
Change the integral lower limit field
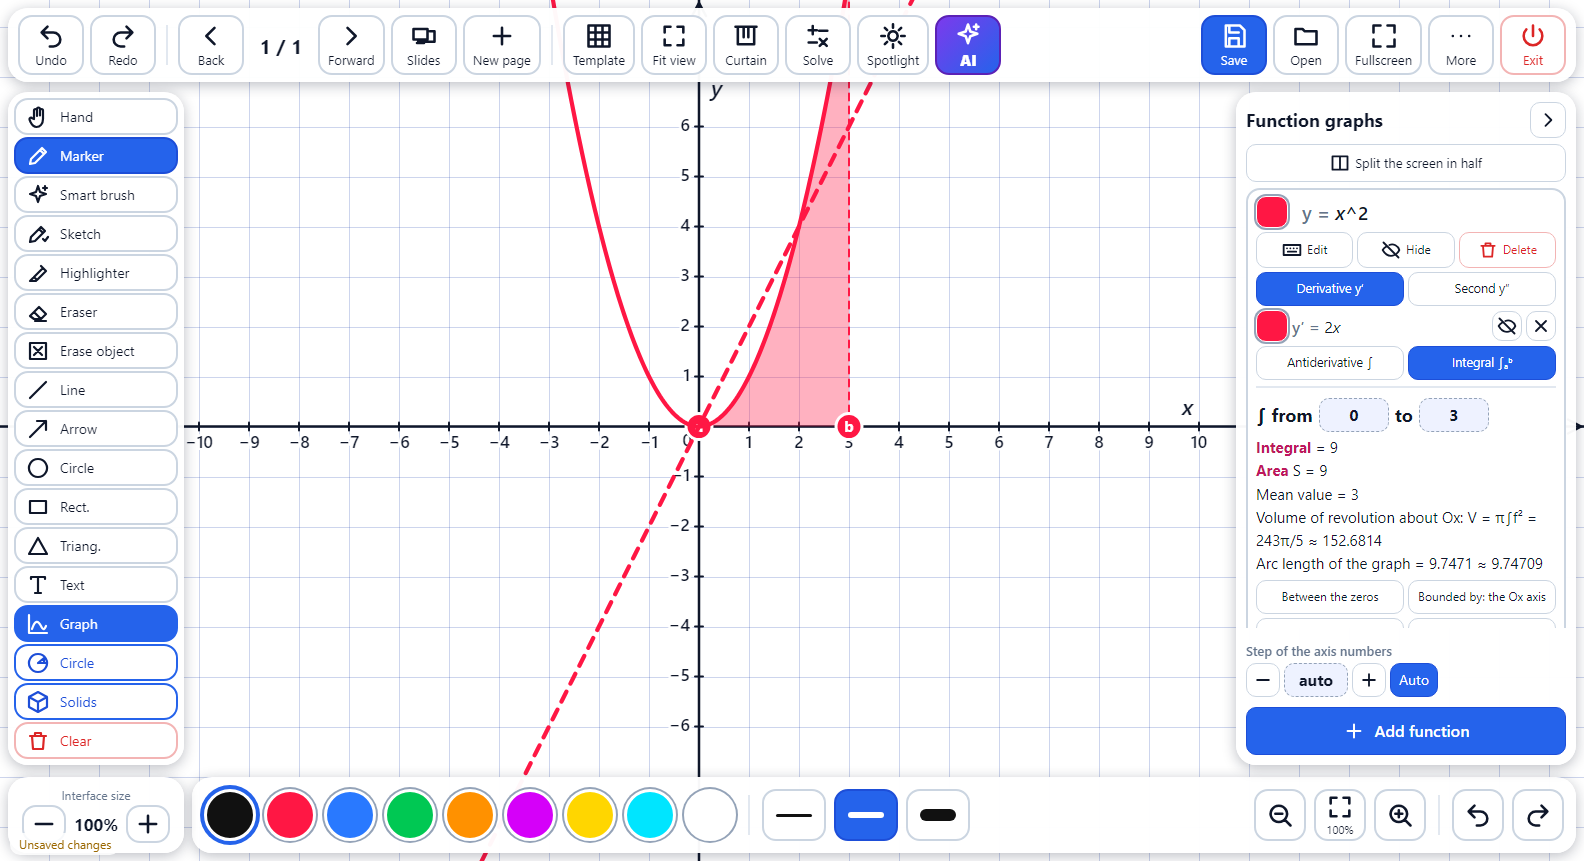[1354, 415]
